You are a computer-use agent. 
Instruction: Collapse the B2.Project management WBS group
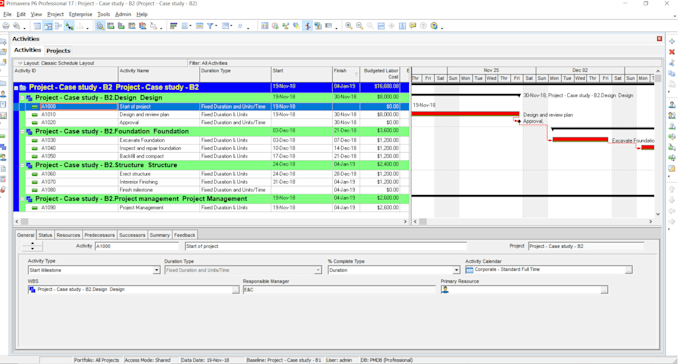click(23, 199)
